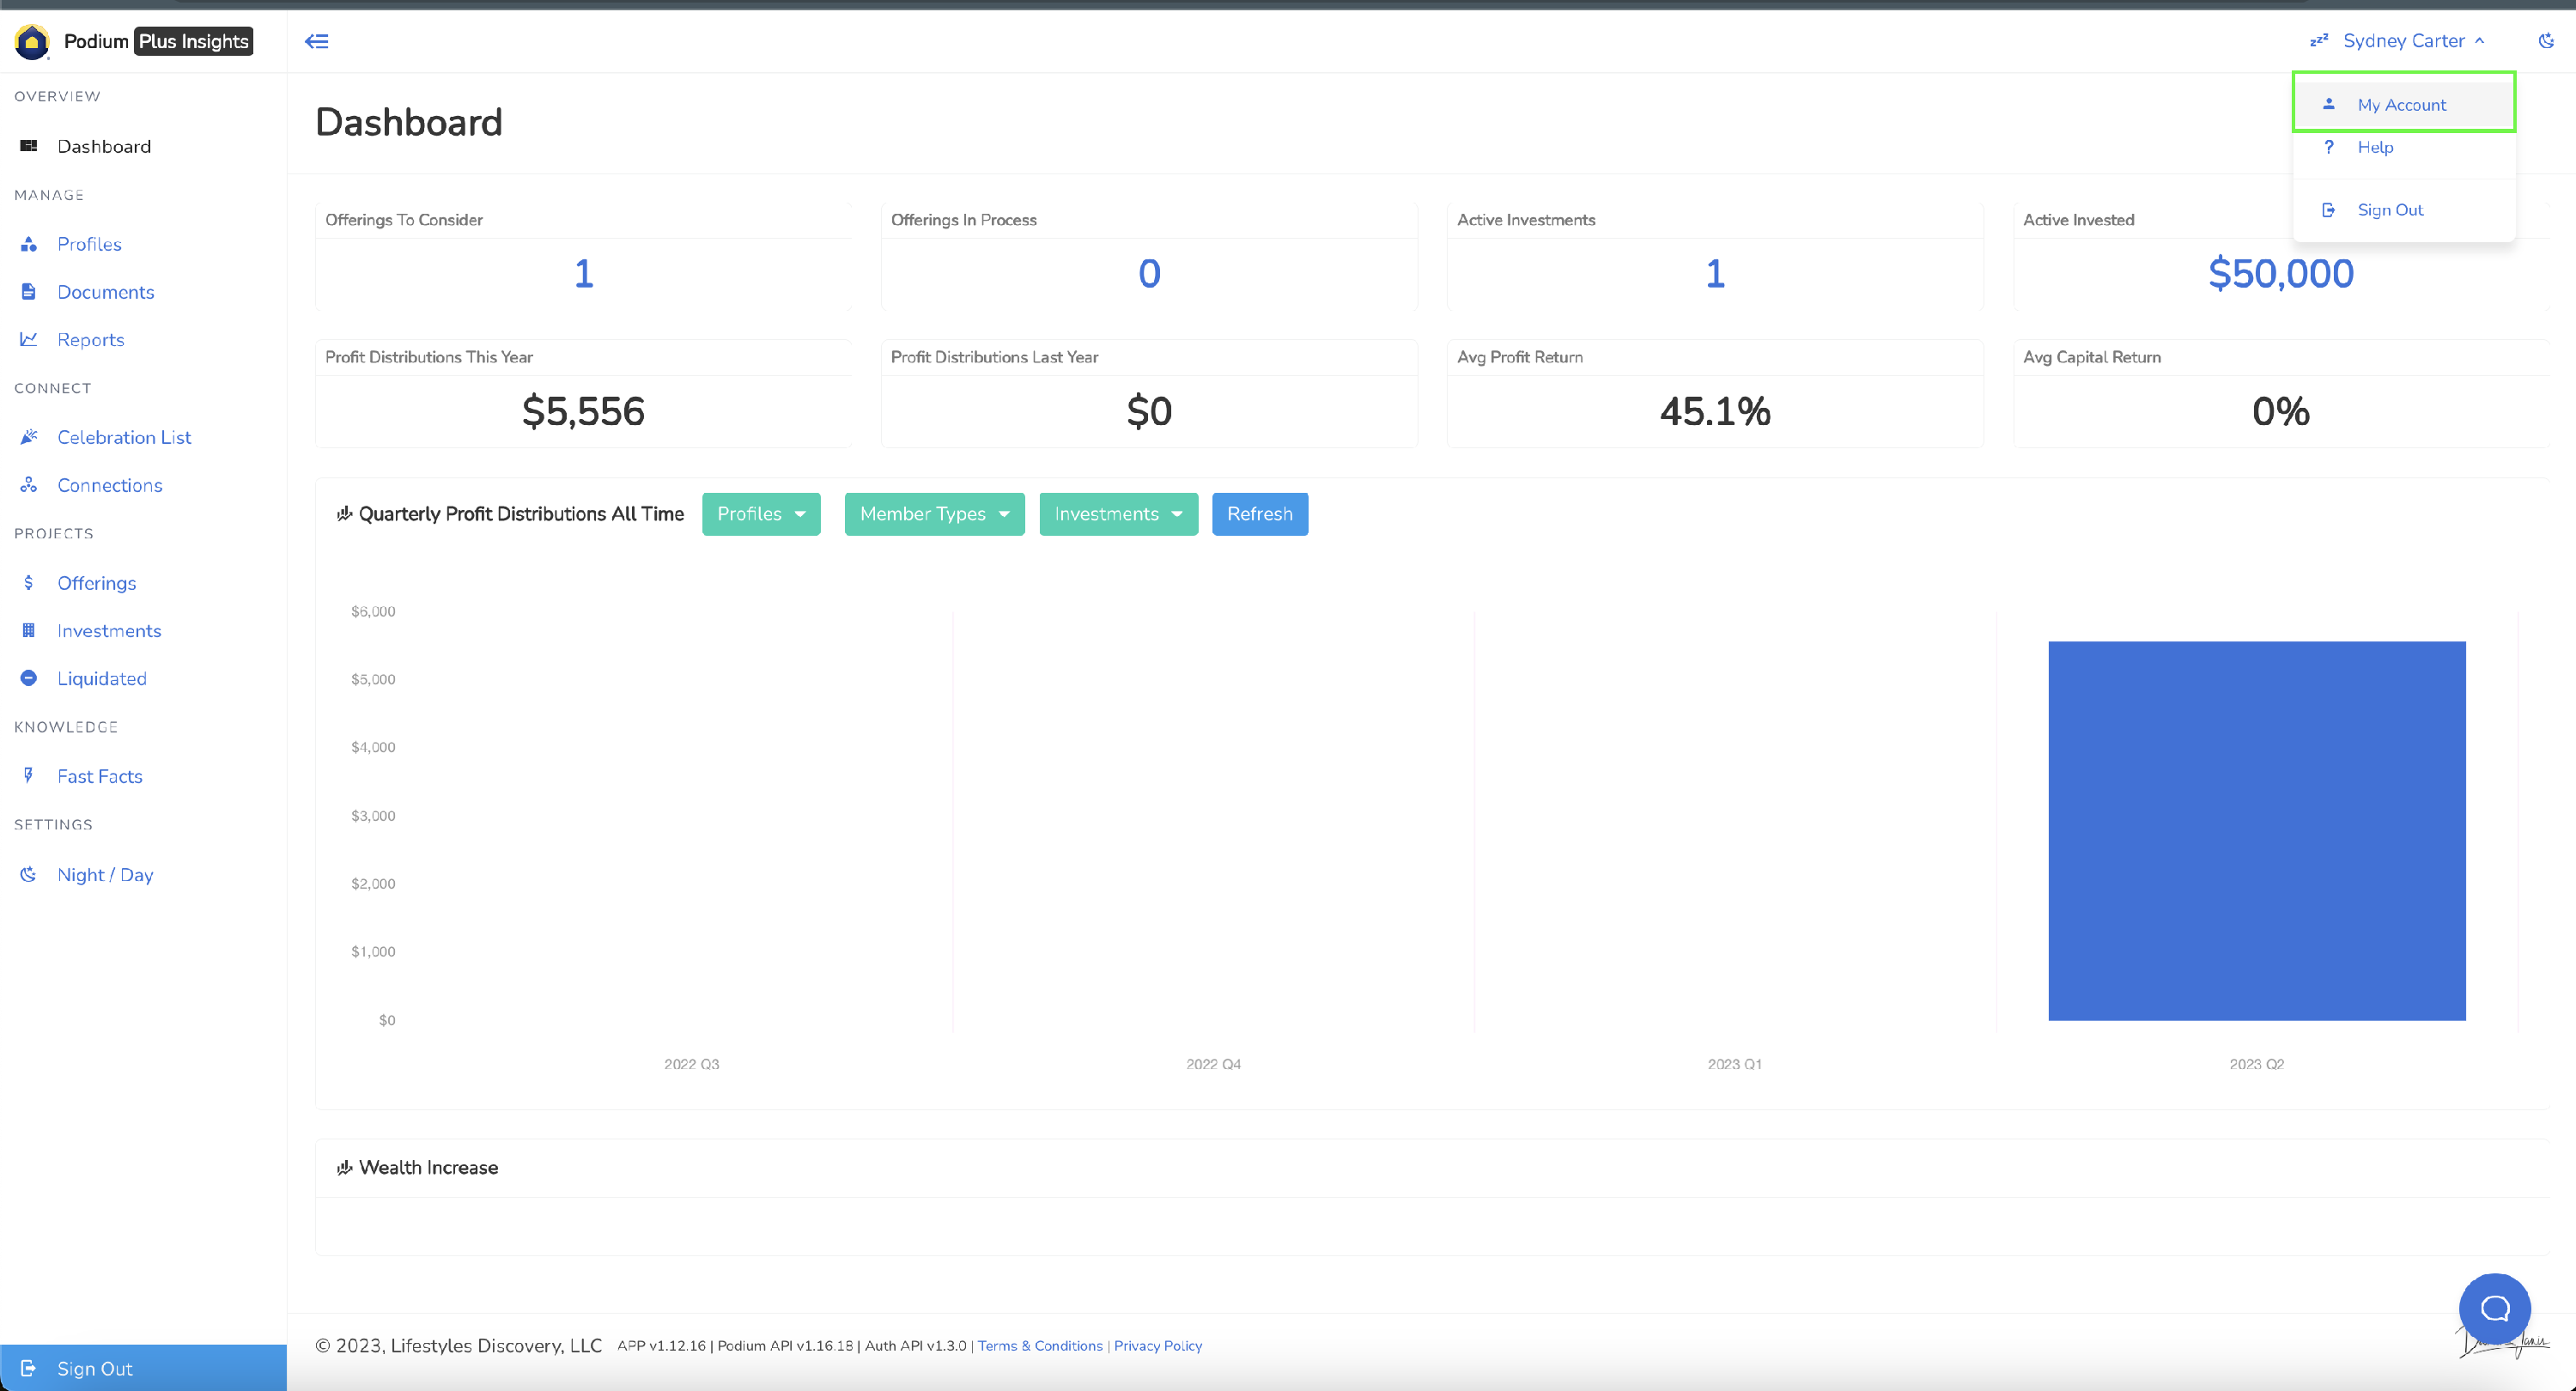Click the Liquidated minus-circle icon
Screen dimensions: 2576x1391
pos(29,678)
